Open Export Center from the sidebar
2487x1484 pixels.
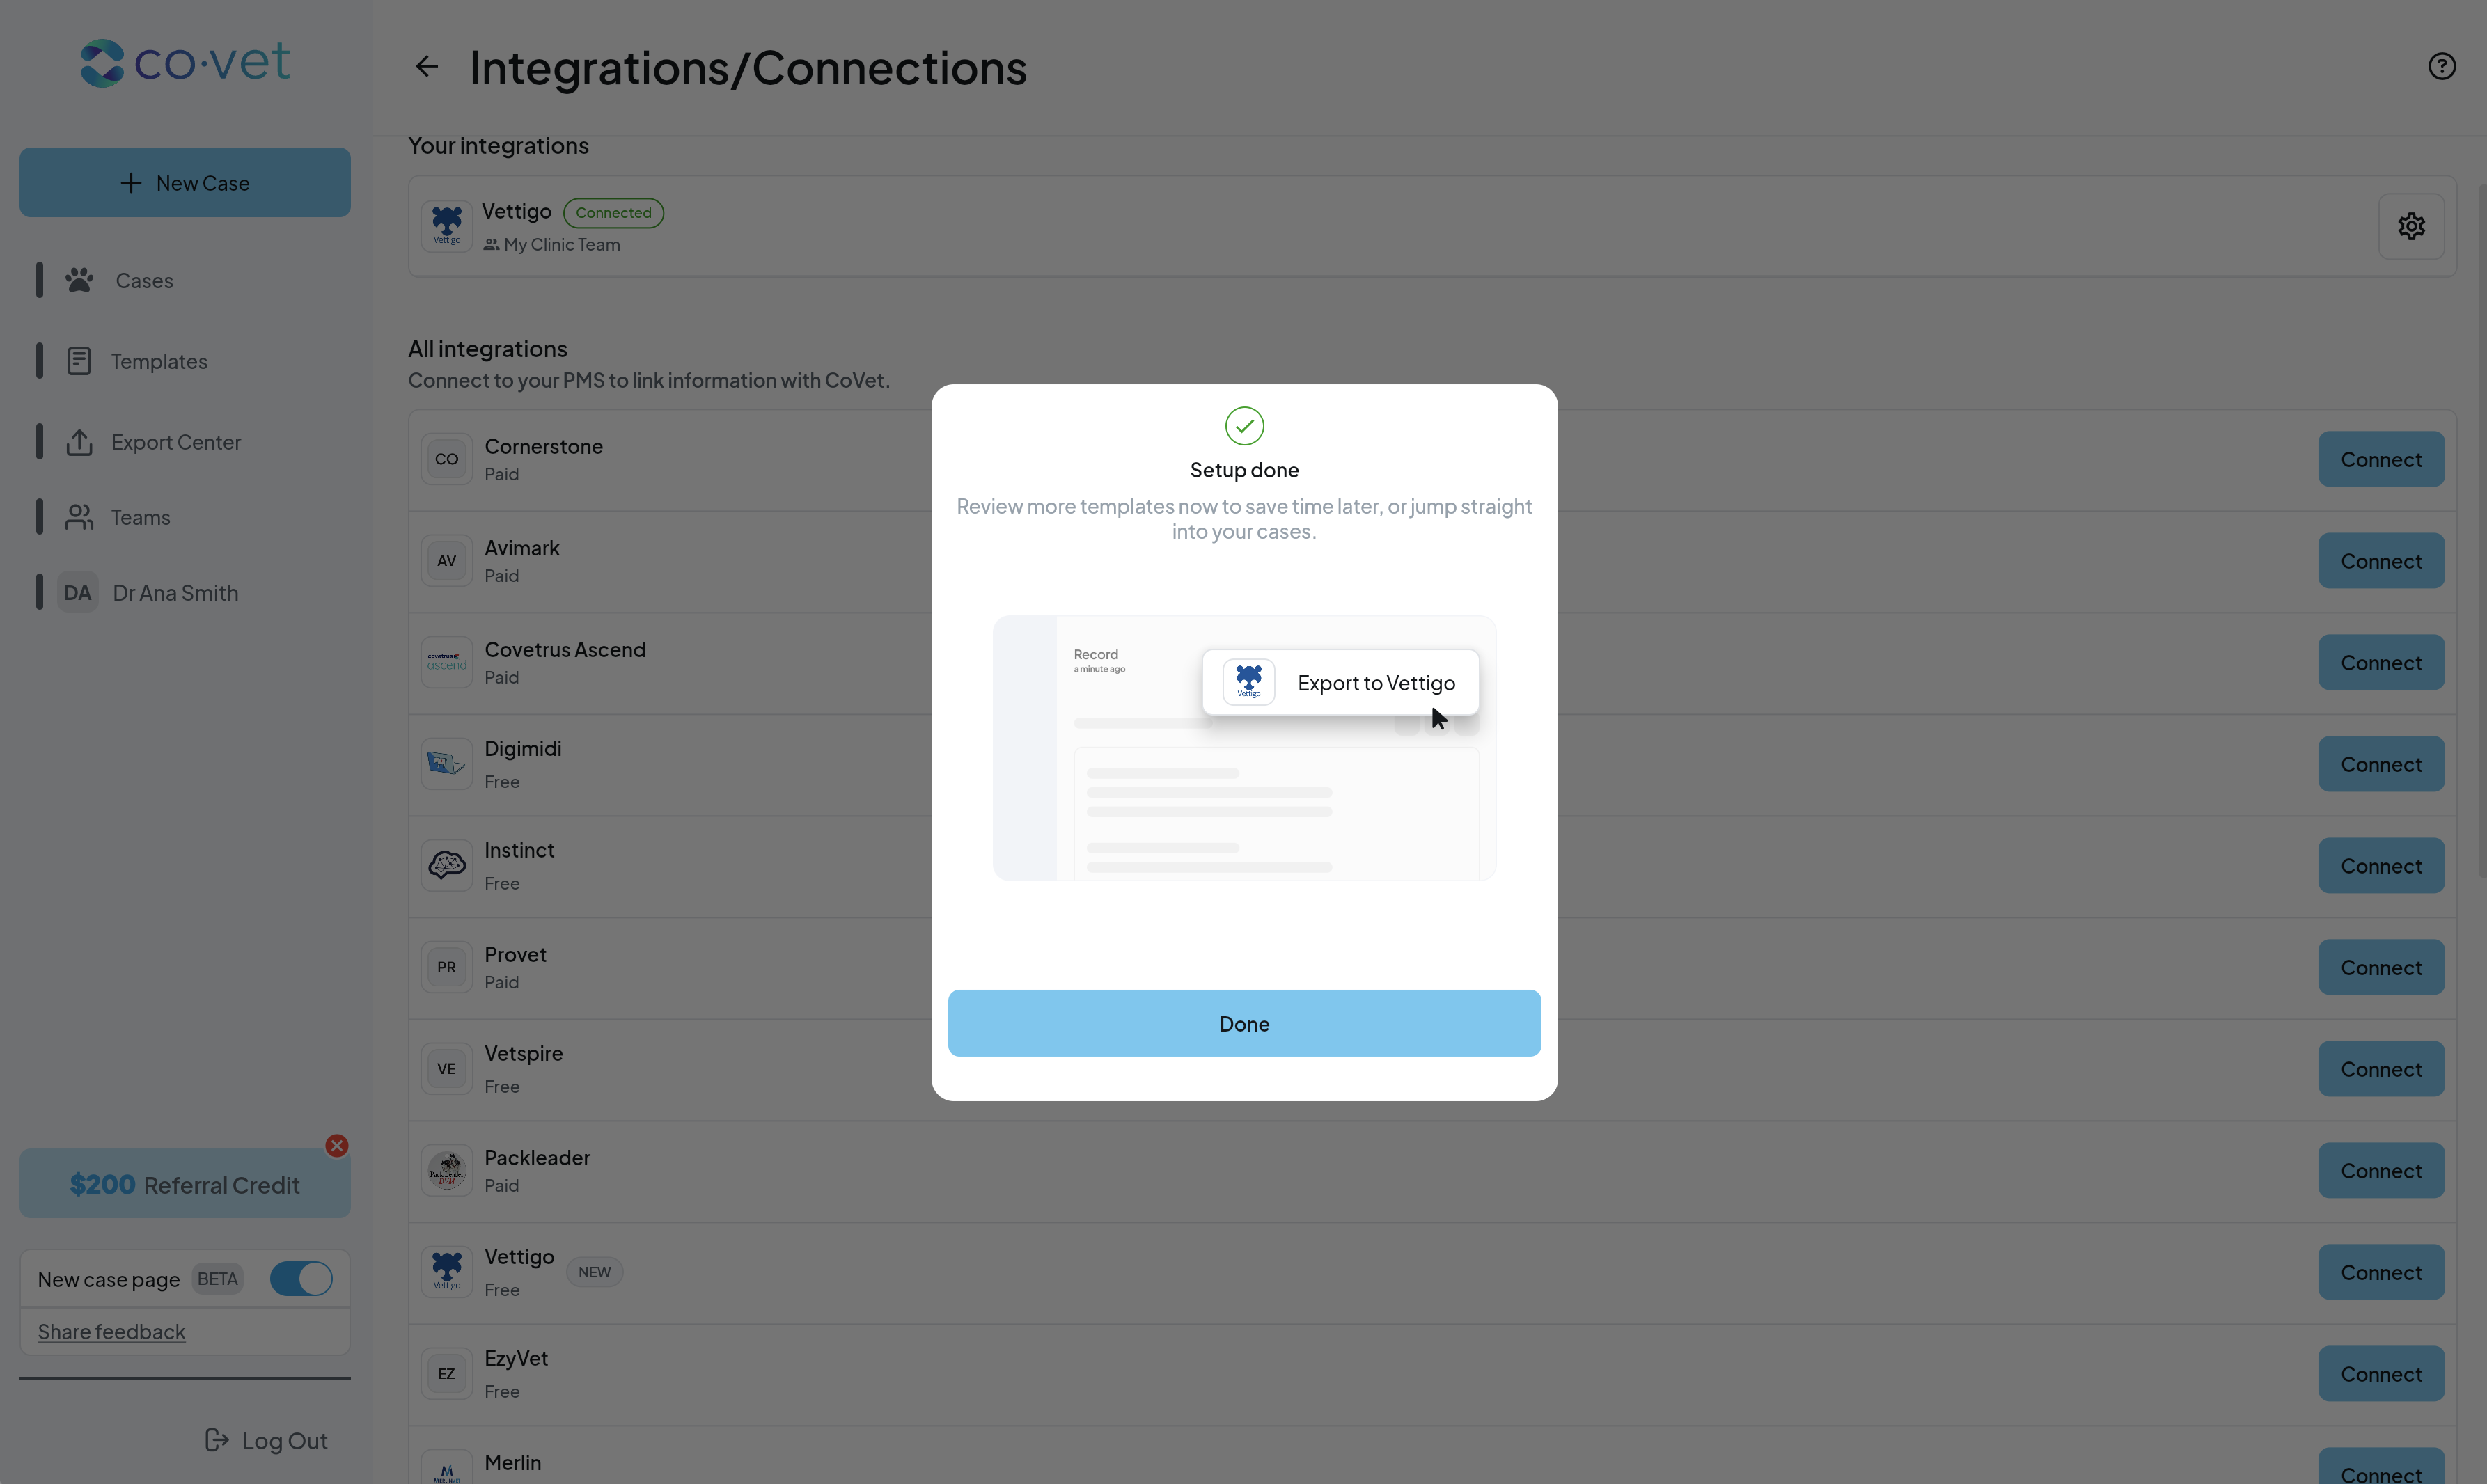[176, 442]
